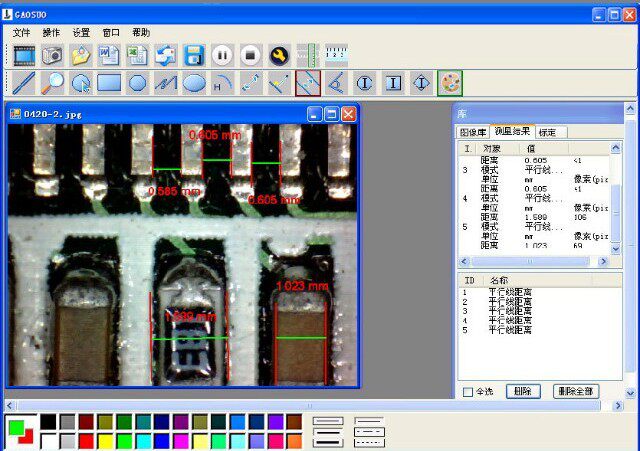Pause live video with the pause button
The height and width of the screenshot is (451, 640).
(222, 55)
